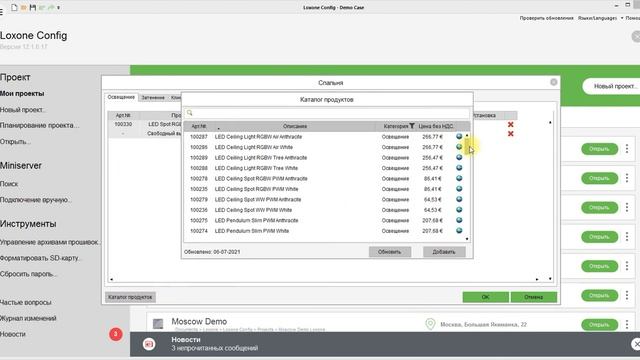Click the 100330 article number cell
Screen dimensions: 640x360
coord(123,124)
